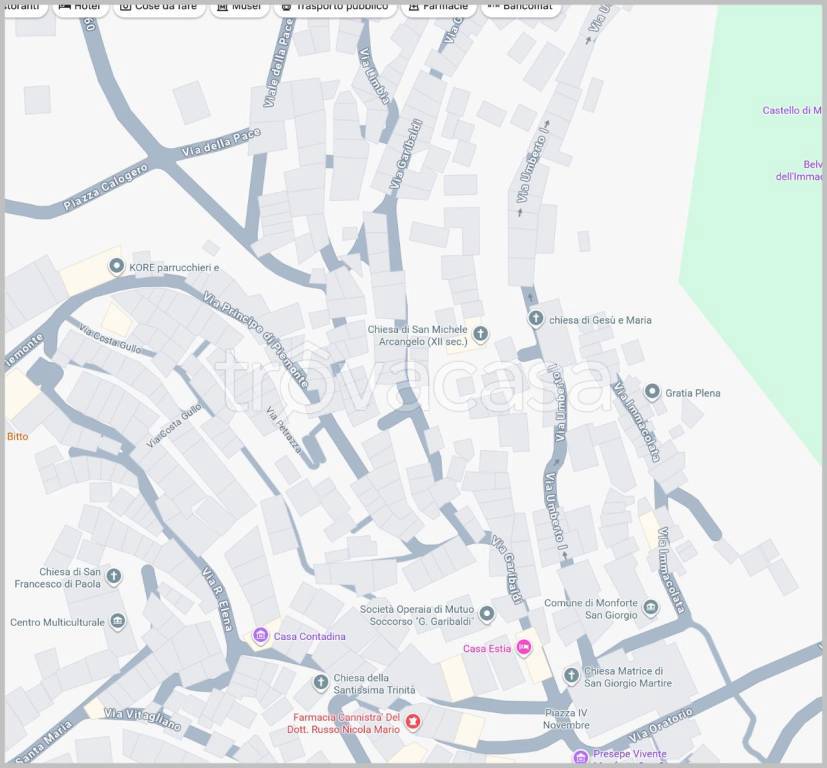Select the chiesa di Gesù e Maria label
This screenshot has width=827, height=768.
click(600, 320)
